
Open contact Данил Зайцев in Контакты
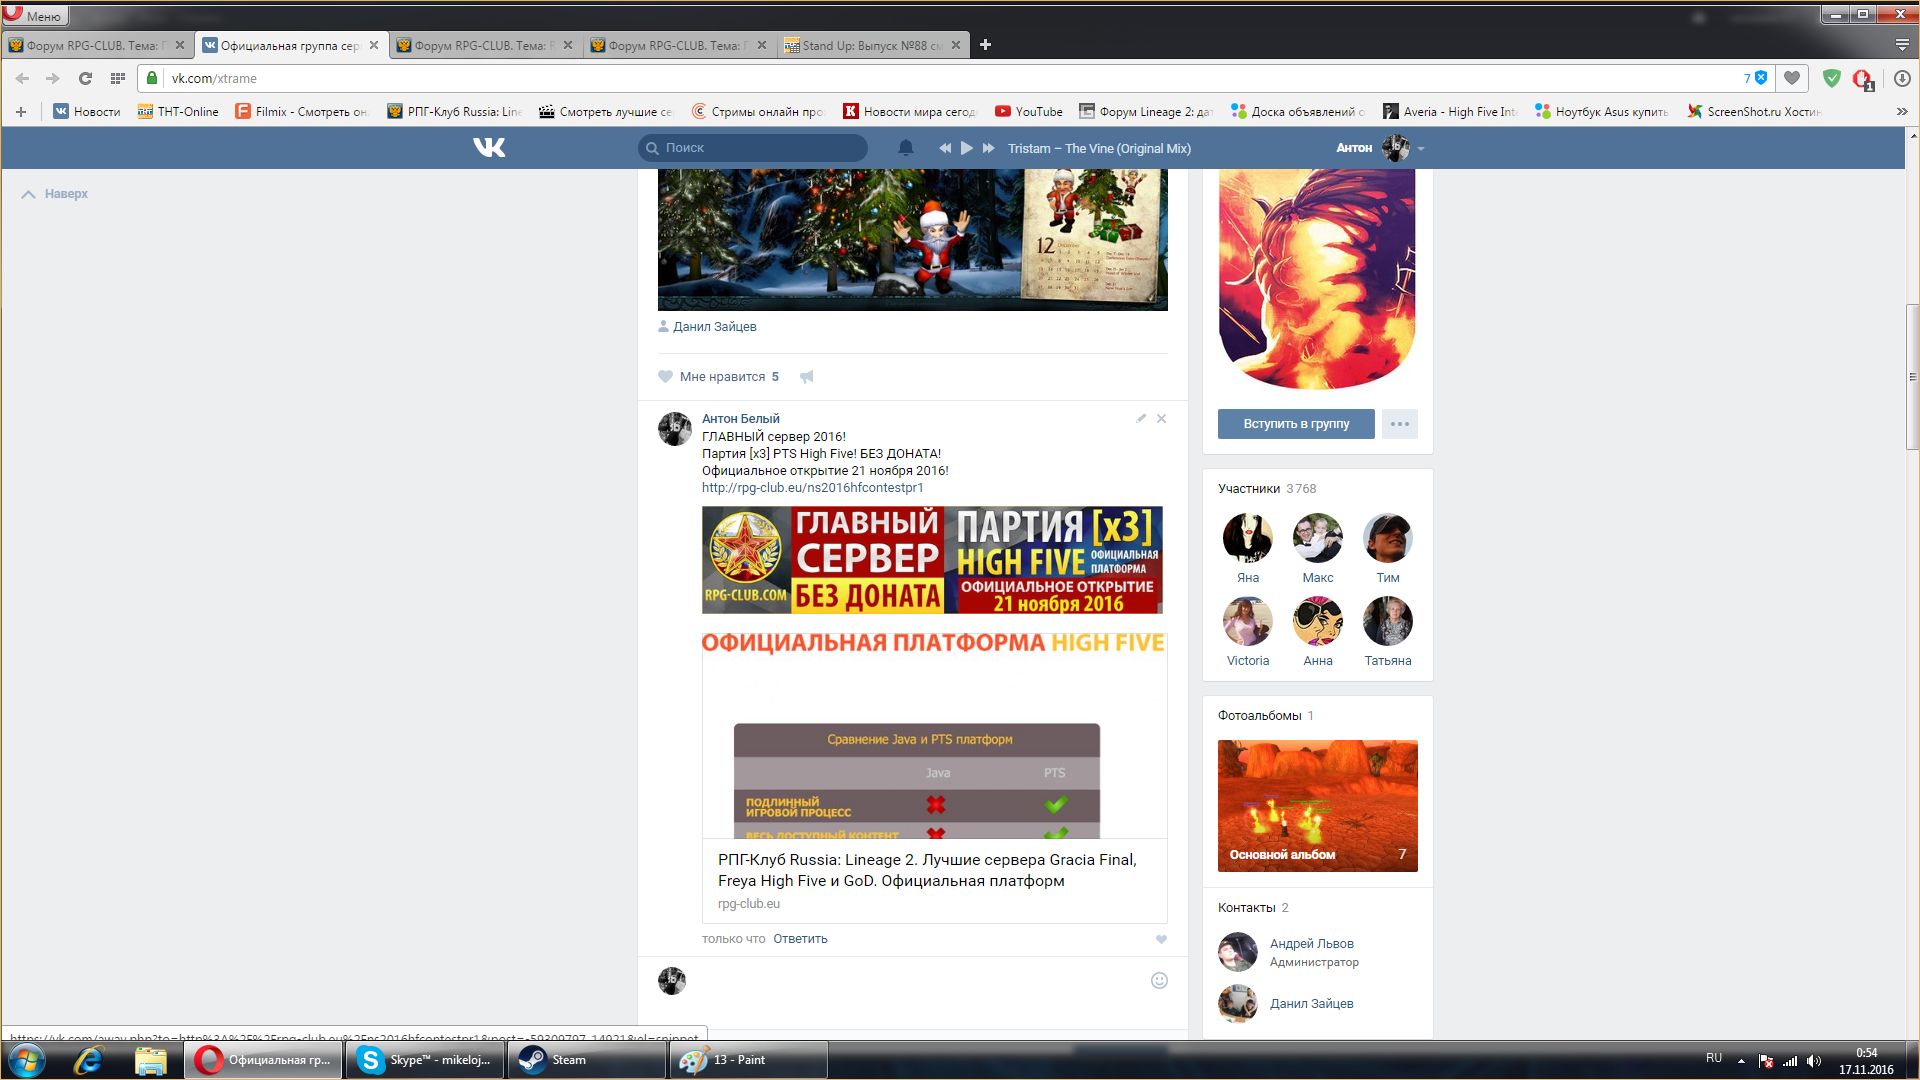tap(1311, 1004)
